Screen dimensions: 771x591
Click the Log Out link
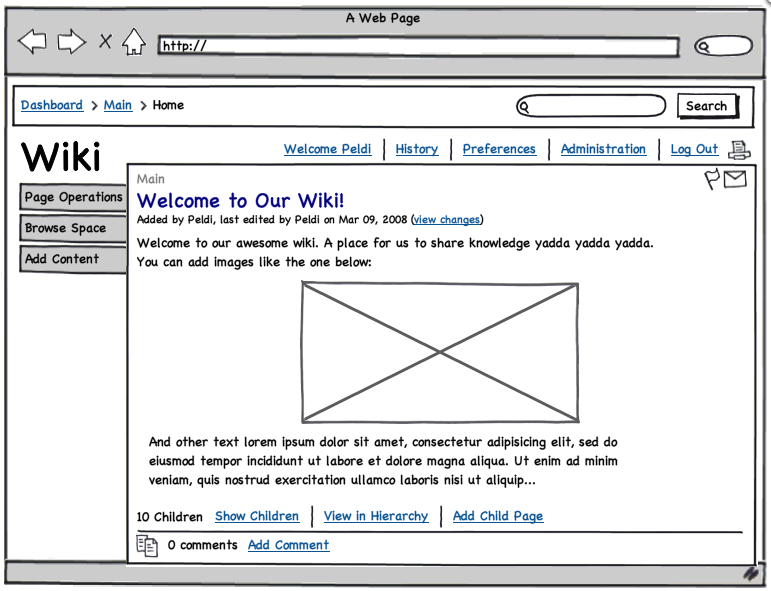tap(694, 149)
